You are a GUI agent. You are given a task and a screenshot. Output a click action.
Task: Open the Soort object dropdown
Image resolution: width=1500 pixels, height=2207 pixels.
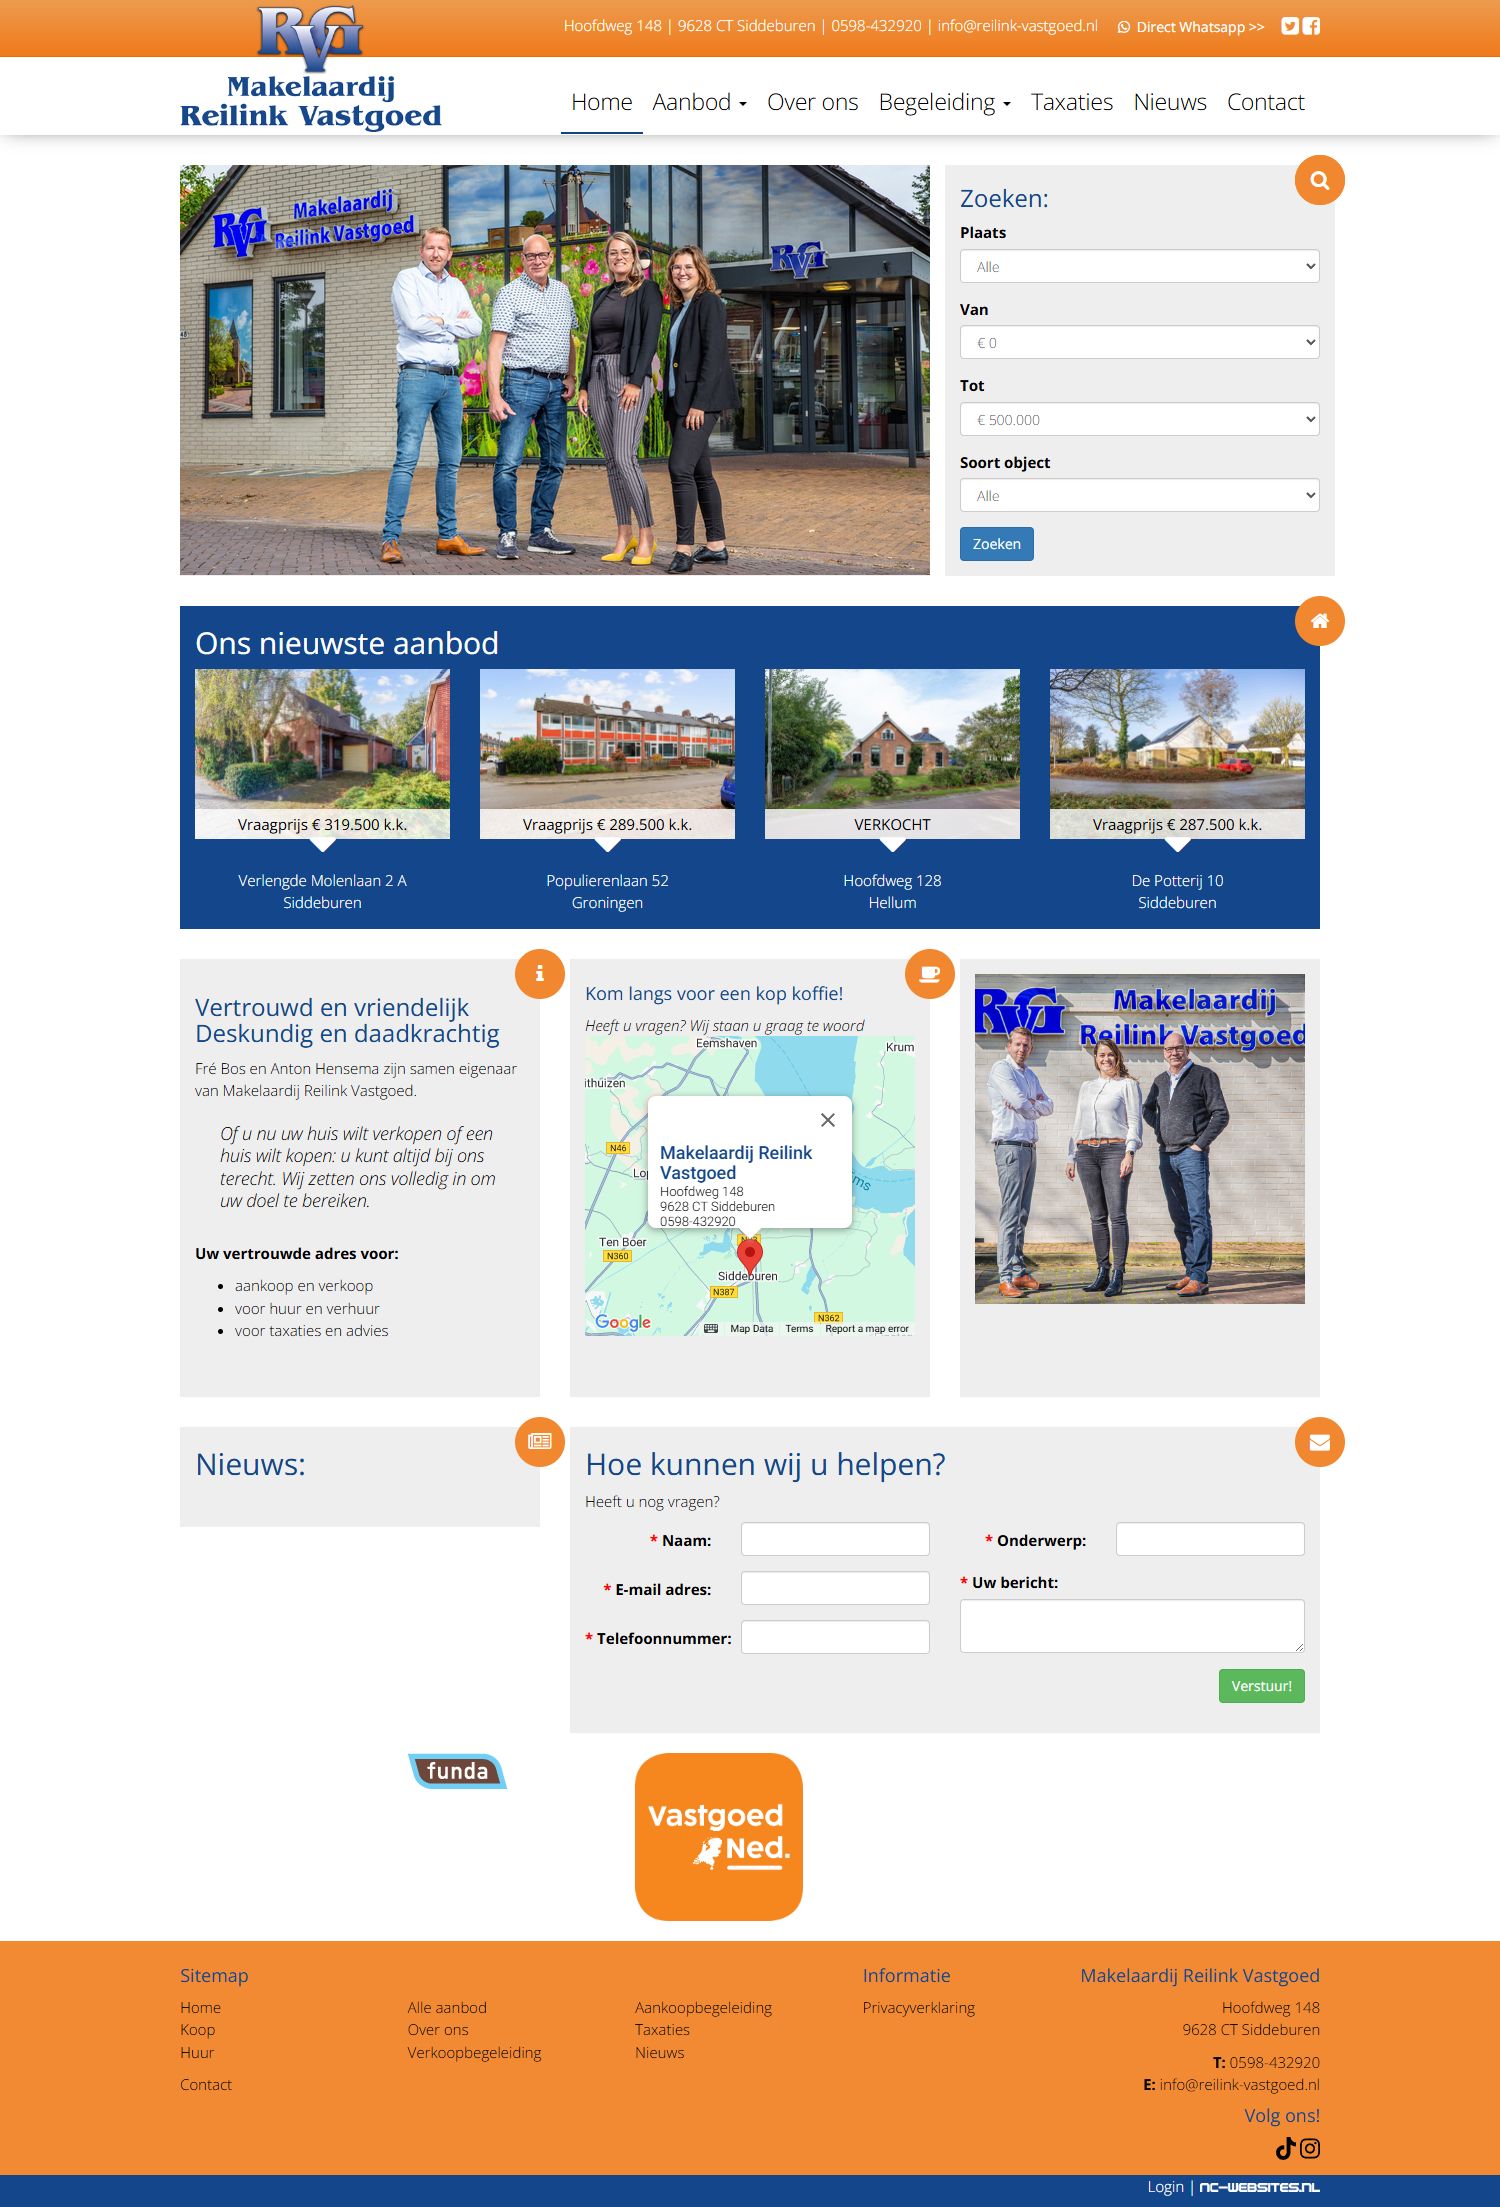click(1140, 495)
